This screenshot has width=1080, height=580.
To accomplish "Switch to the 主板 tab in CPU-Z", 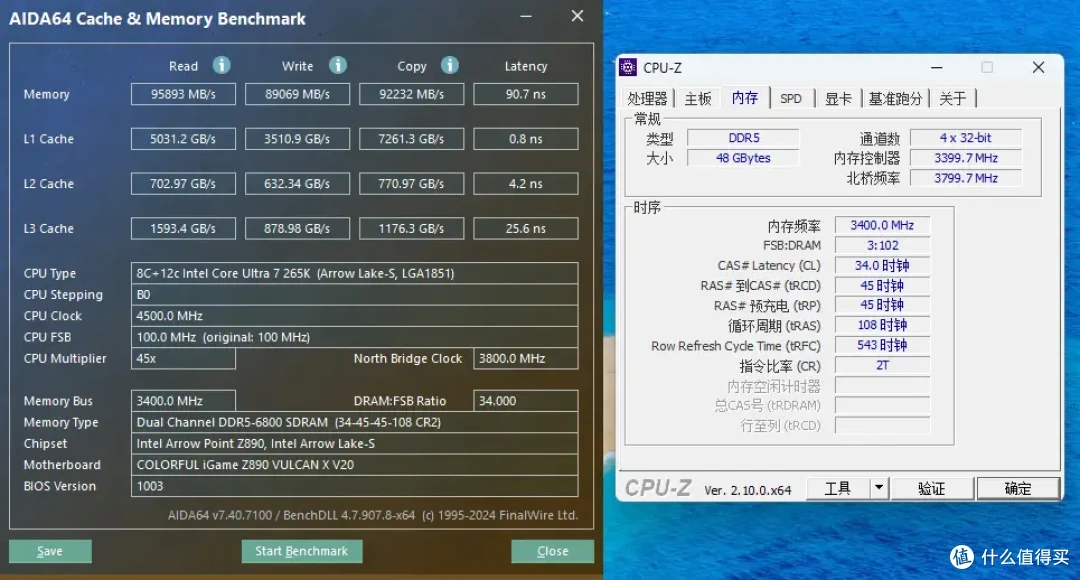I will 698,99.
